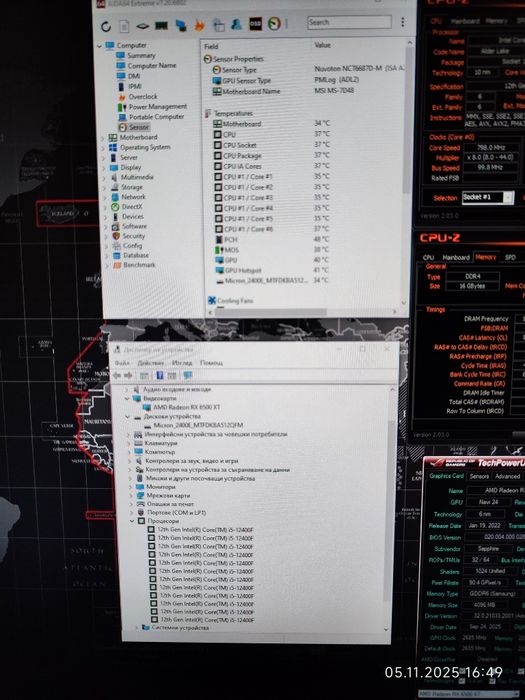Open the AIDA64 memory module toolbar icon
Screen dimensions: 525x700
pos(161,26)
